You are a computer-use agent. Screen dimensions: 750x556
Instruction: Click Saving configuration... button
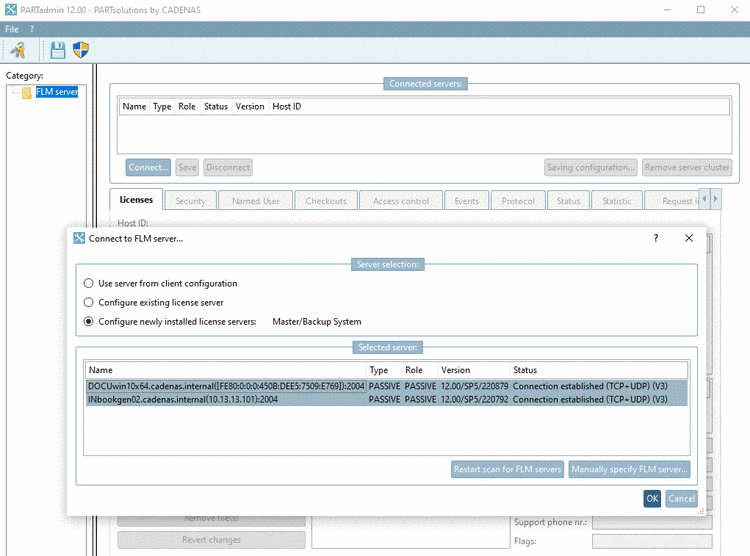[591, 167]
